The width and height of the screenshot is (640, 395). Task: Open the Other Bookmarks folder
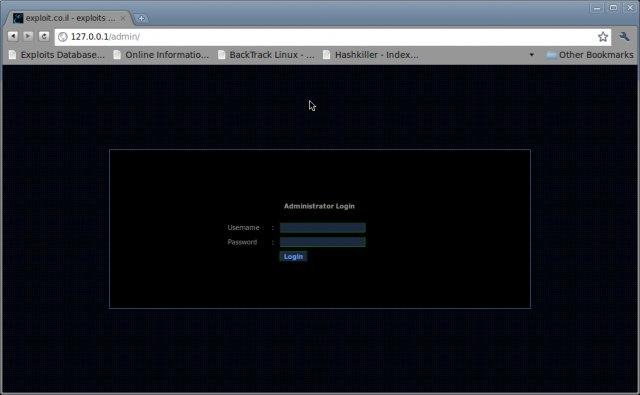coord(590,55)
